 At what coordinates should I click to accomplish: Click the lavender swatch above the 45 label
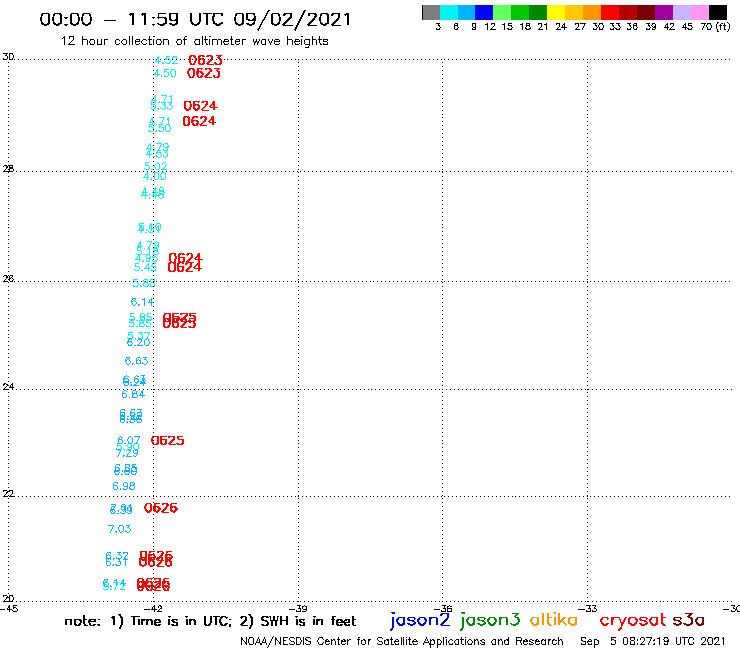(682, 12)
